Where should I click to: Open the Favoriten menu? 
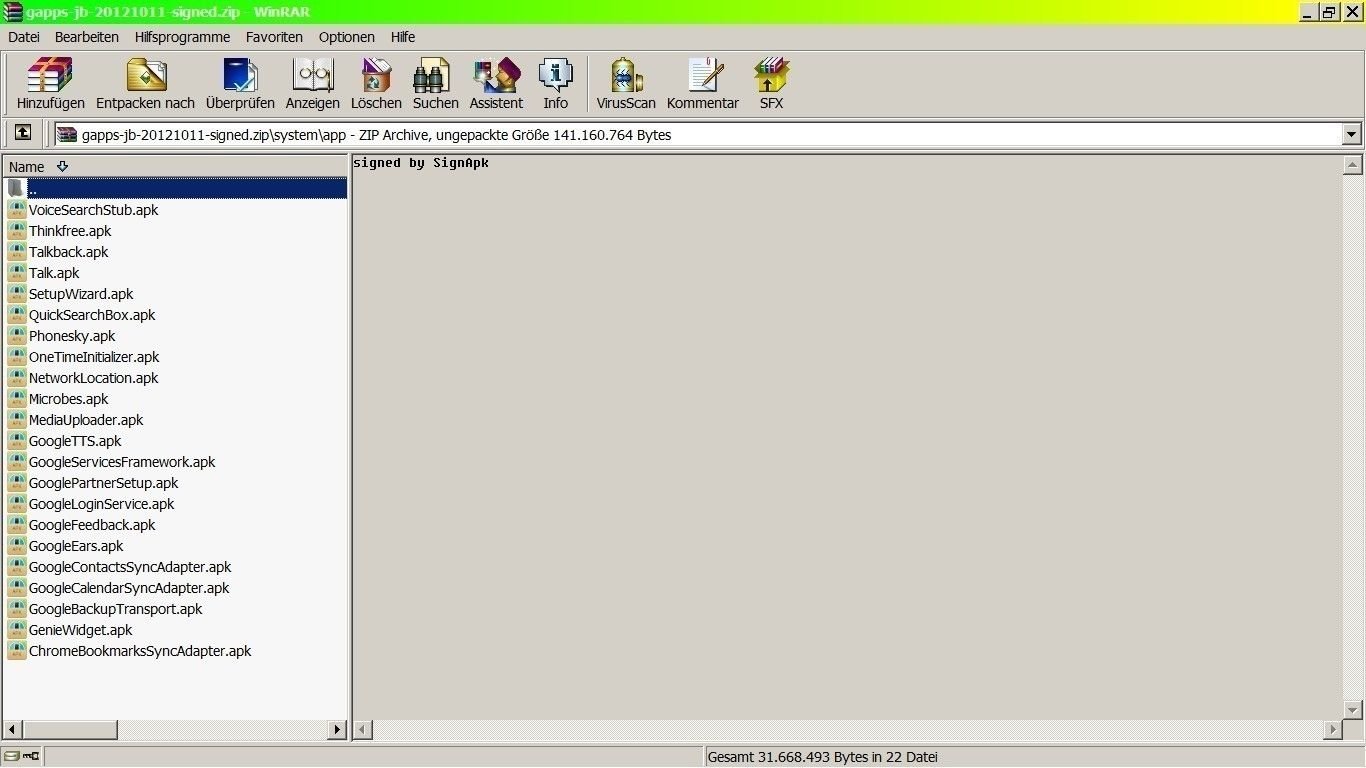point(274,37)
